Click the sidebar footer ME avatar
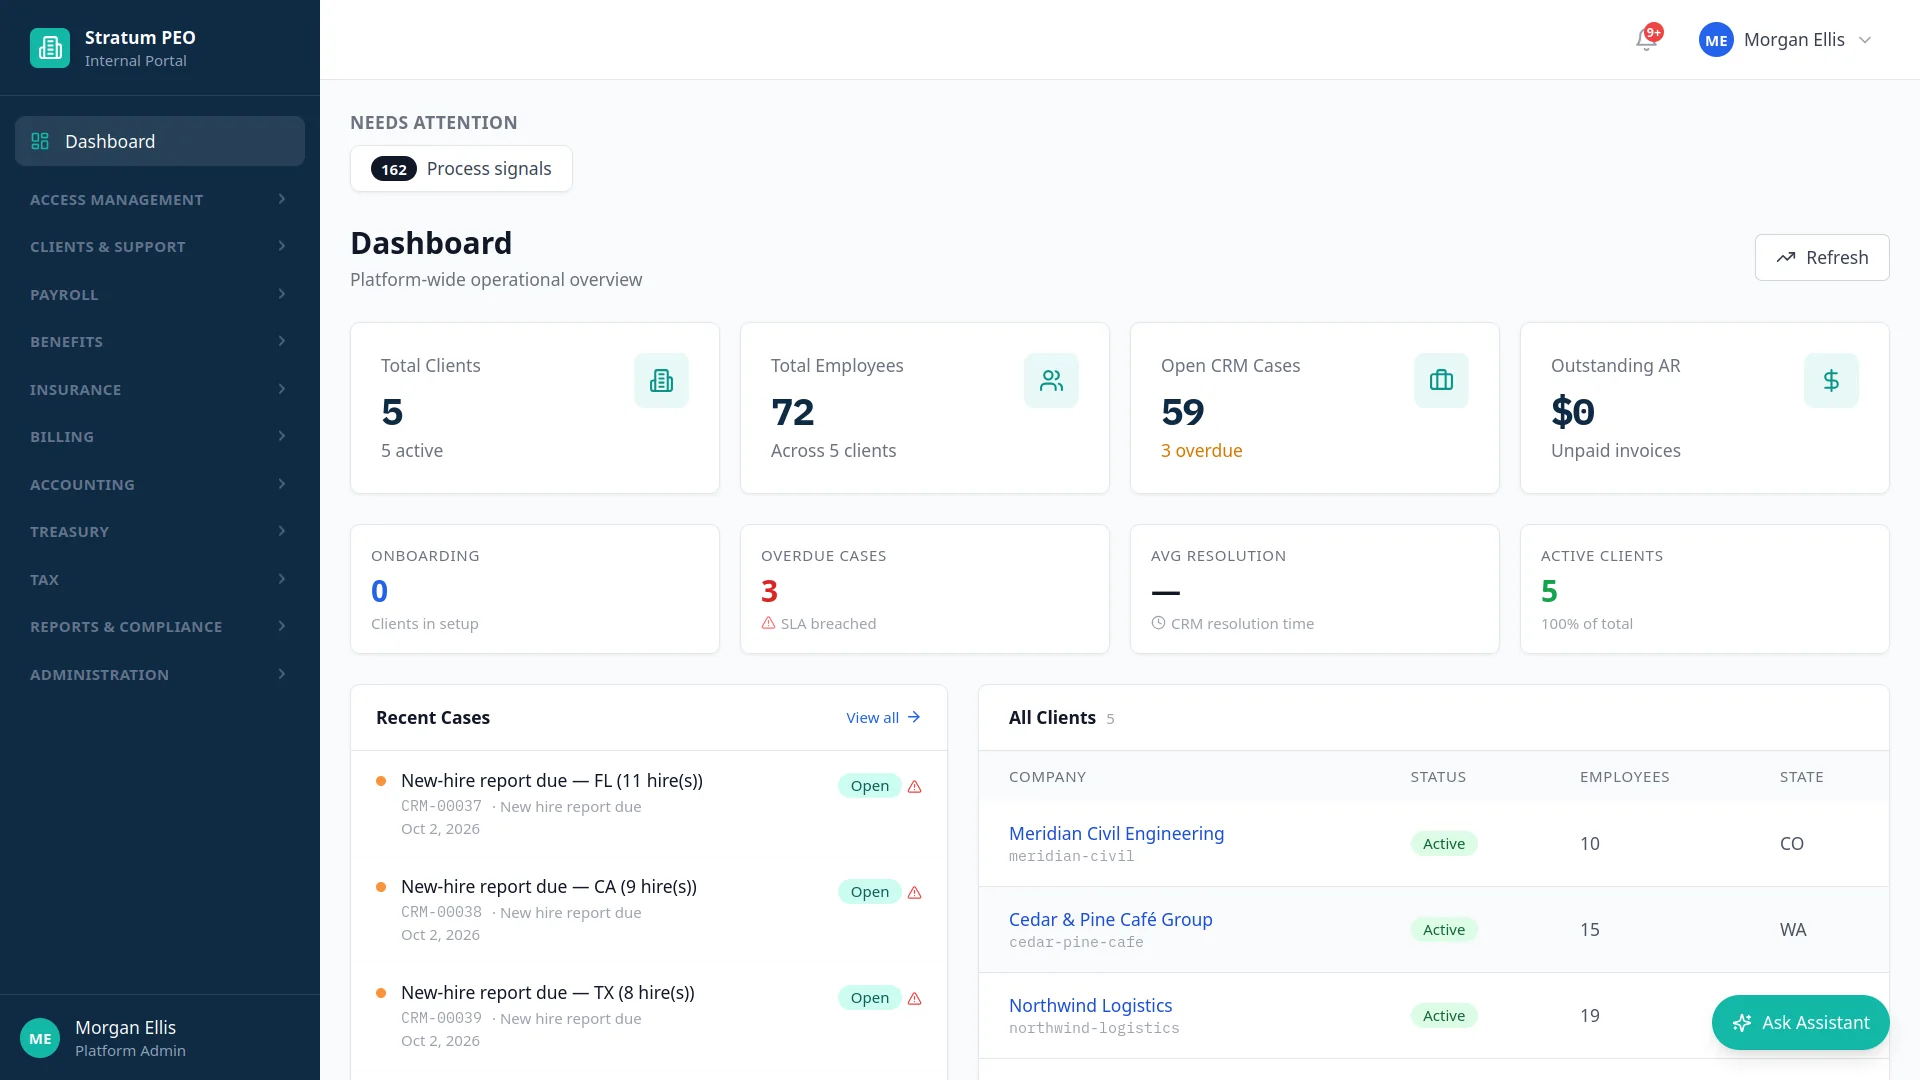1920x1080 pixels. point(40,1038)
